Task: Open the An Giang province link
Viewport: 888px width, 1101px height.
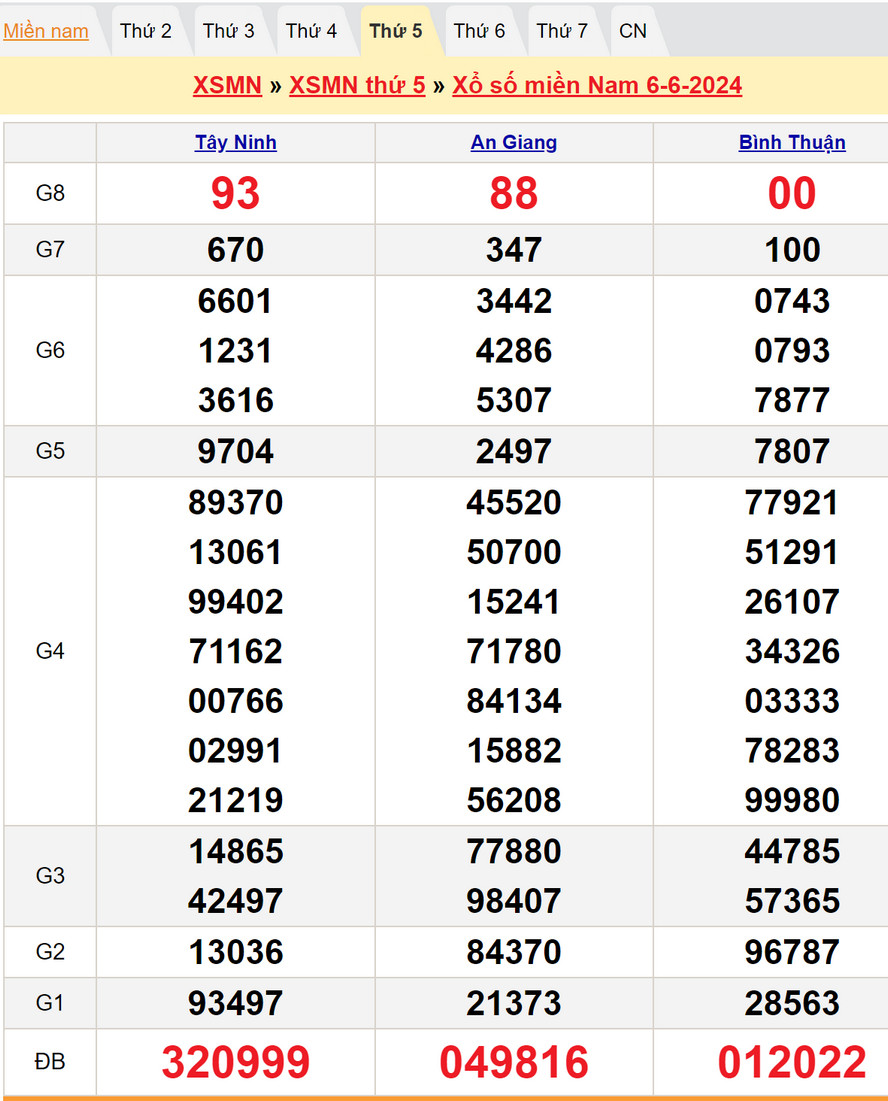Action: tap(514, 143)
